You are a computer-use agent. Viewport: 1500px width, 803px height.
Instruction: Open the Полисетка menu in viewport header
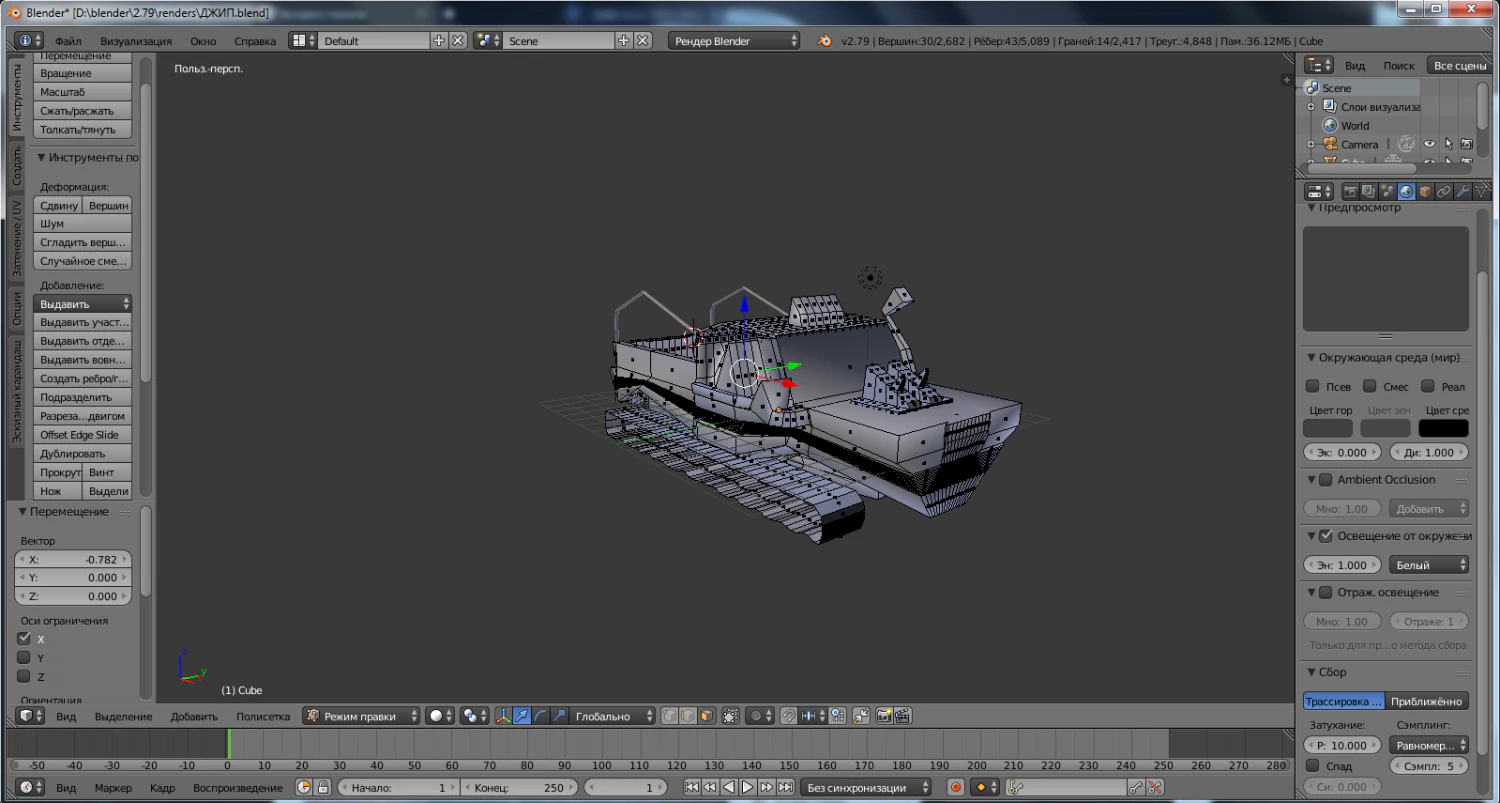click(x=263, y=716)
